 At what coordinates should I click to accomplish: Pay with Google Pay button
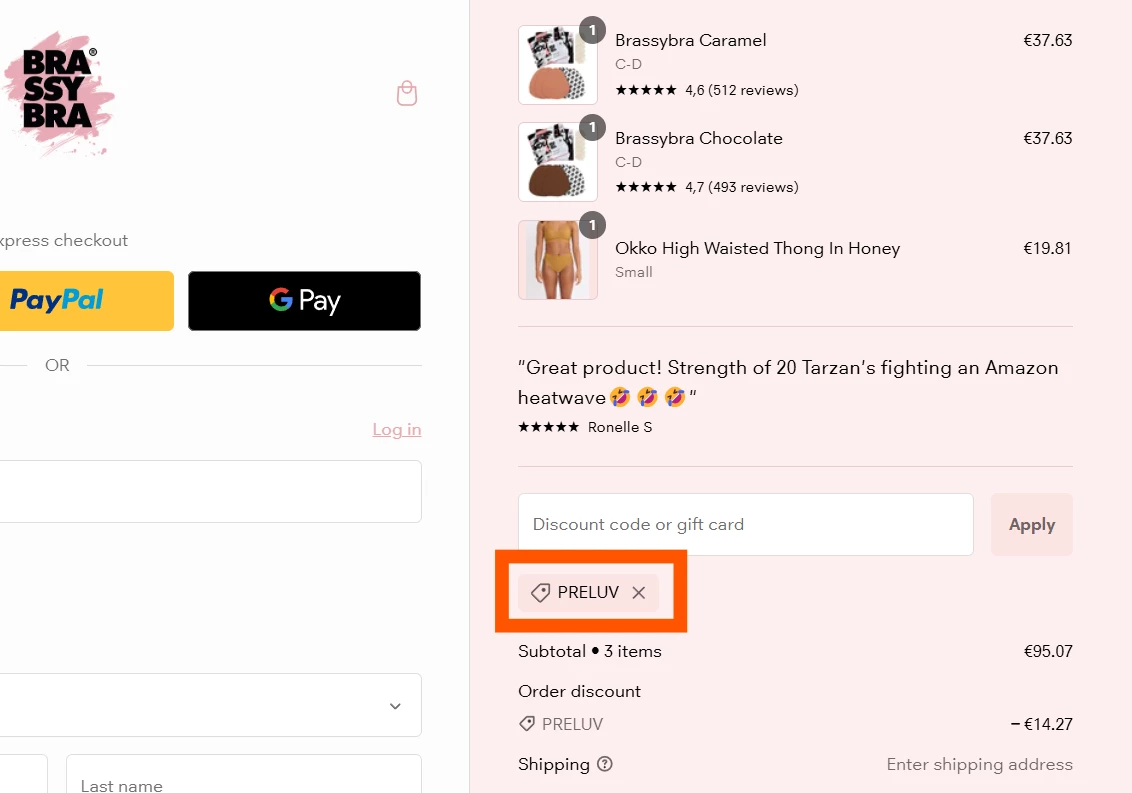point(305,300)
